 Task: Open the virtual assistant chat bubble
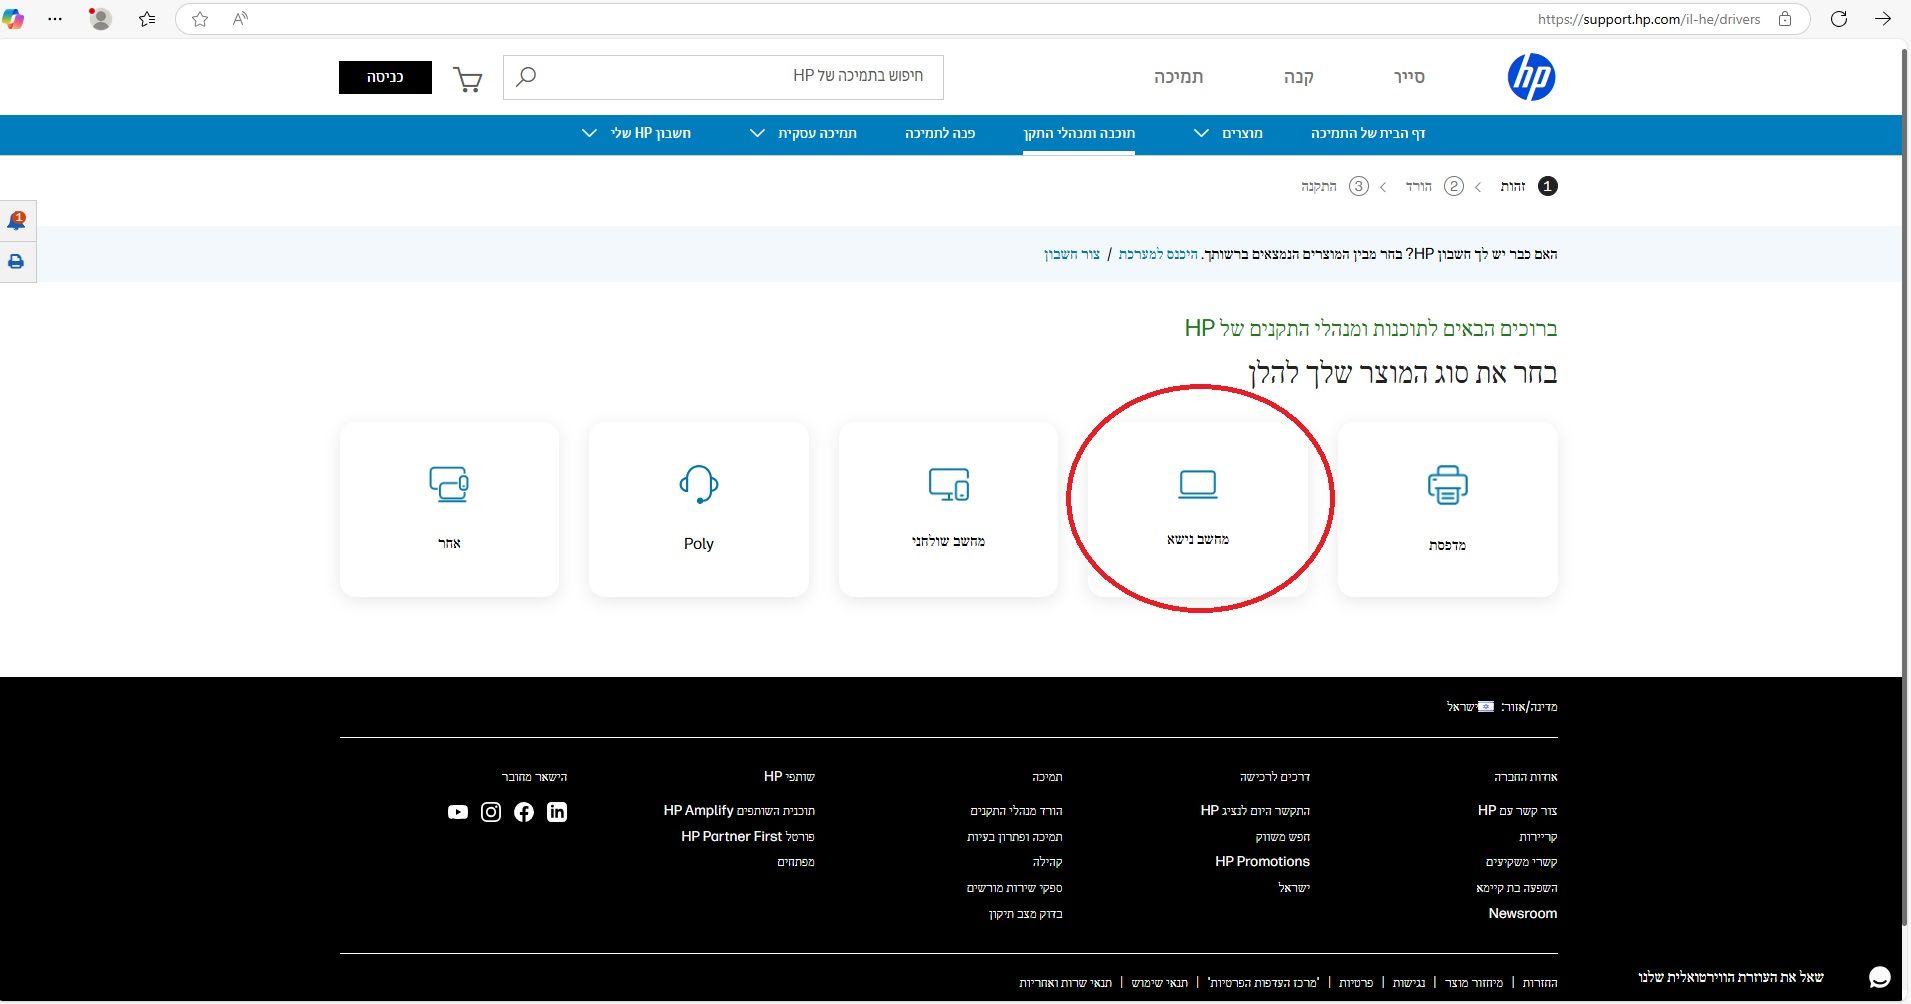point(1880,977)
